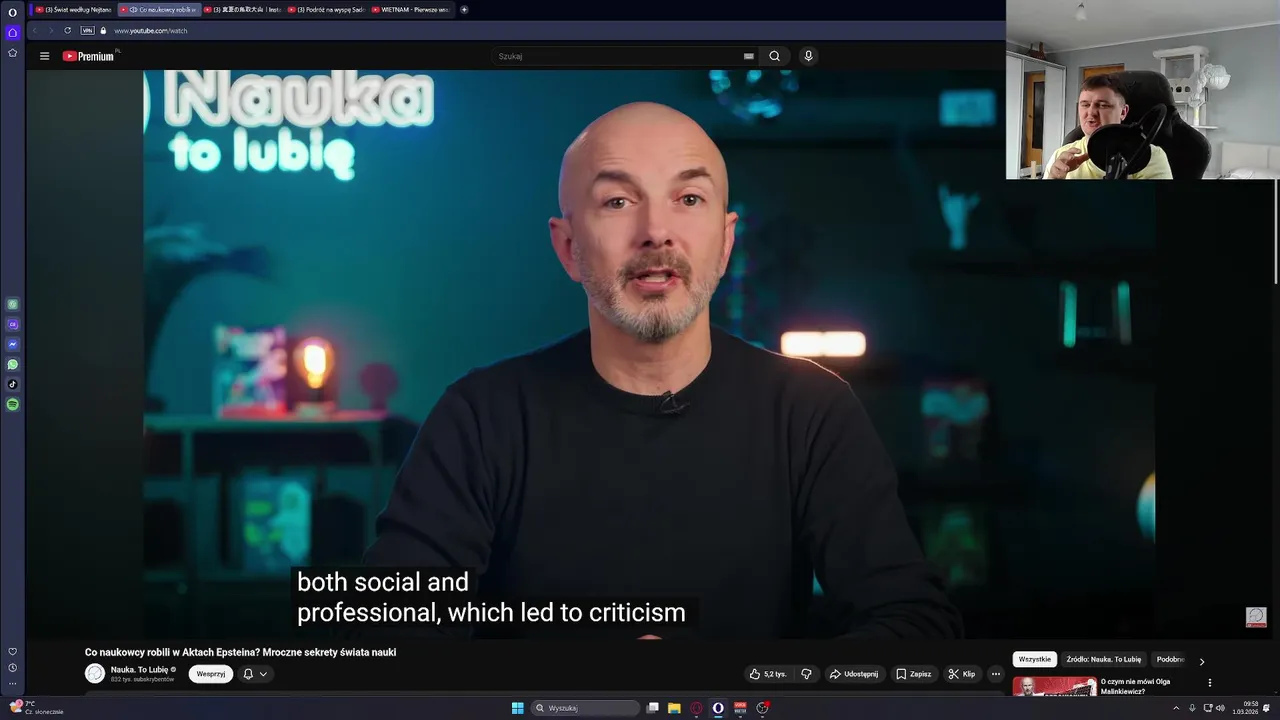This screenshot has width=1280, height=720.
Task: Open volume speaker icon in system tray
Action: pos(1220,708)
